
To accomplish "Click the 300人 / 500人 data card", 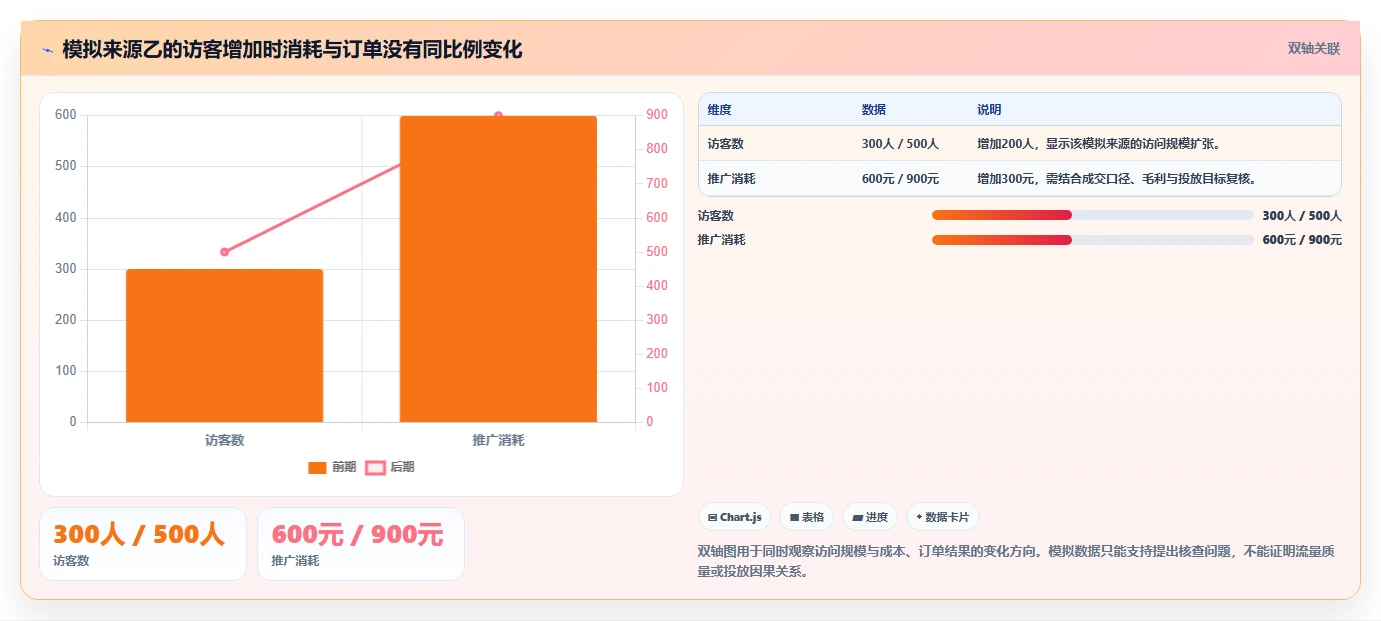I will click(143, 544).
